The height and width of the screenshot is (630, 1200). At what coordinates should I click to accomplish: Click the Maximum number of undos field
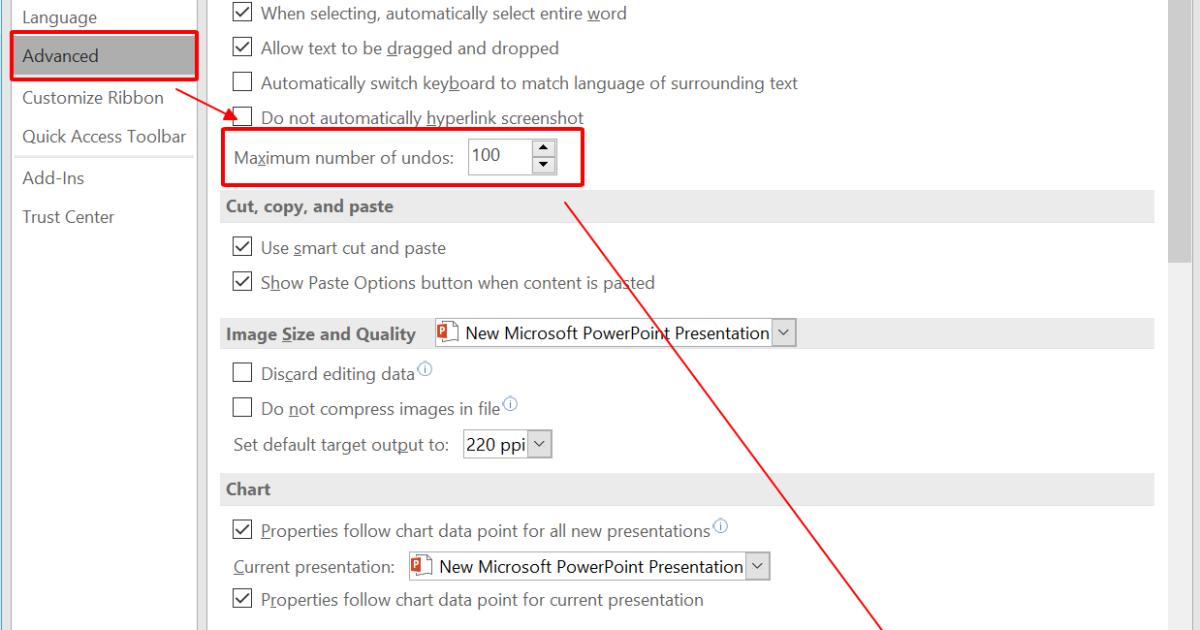click(498, 157)
